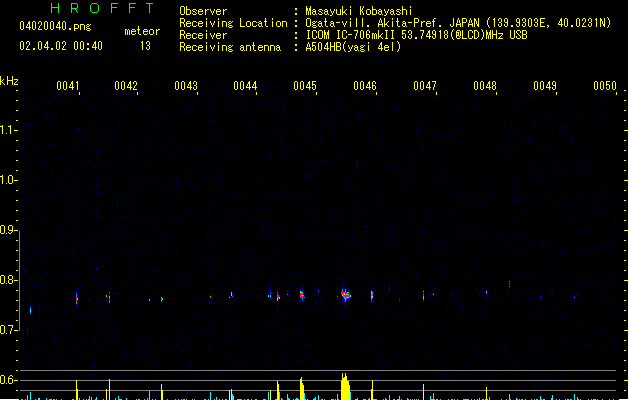Click the 0050 time axis marker
Viewport: 629px width, 400px height.
click(x=605, y=86)
